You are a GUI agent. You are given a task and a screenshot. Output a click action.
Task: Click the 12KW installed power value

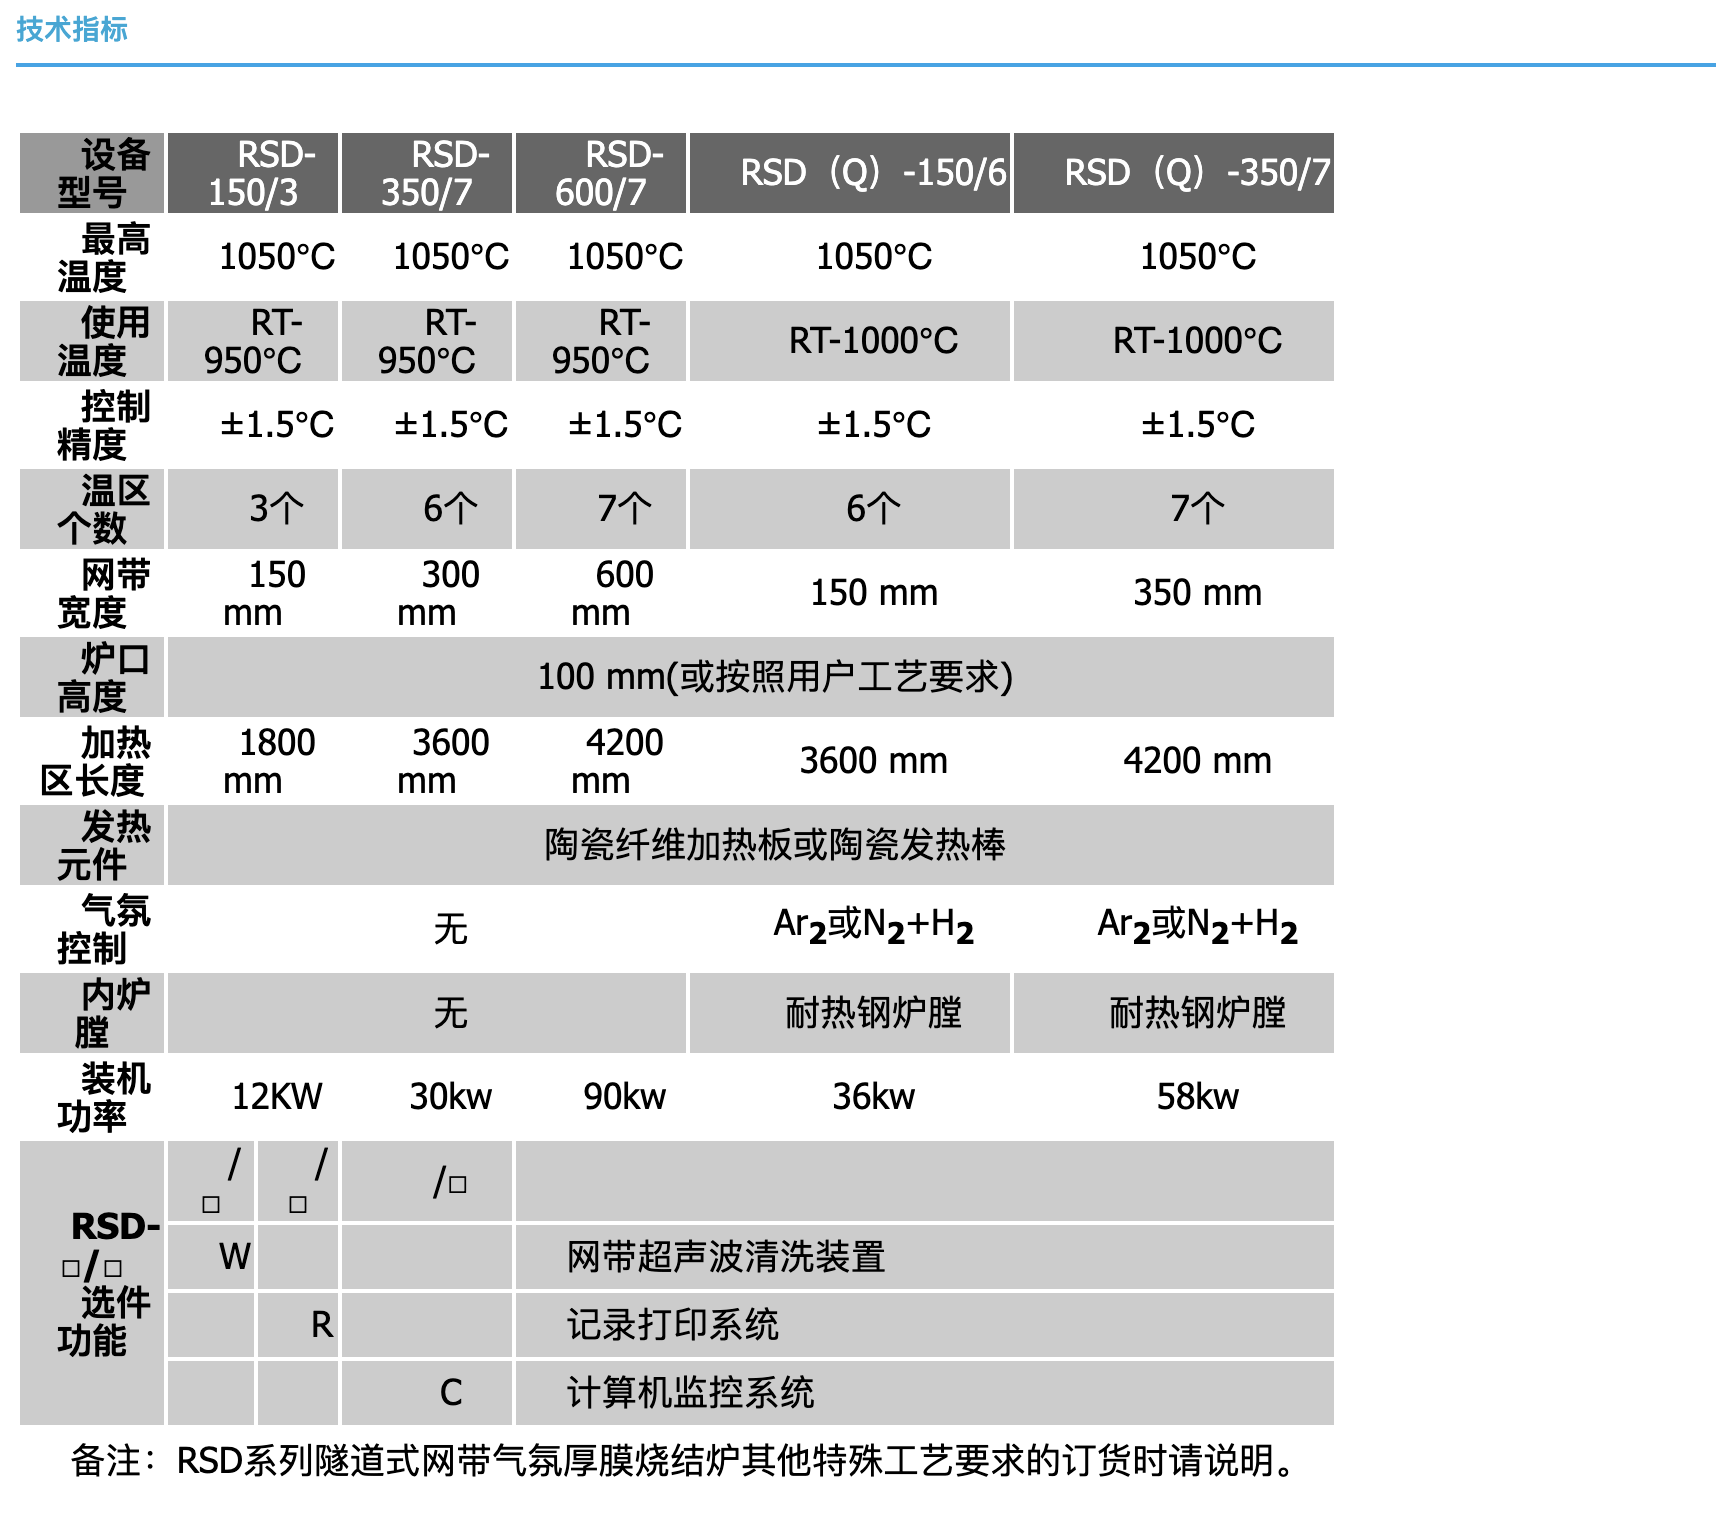click(x=277, y=1097)
